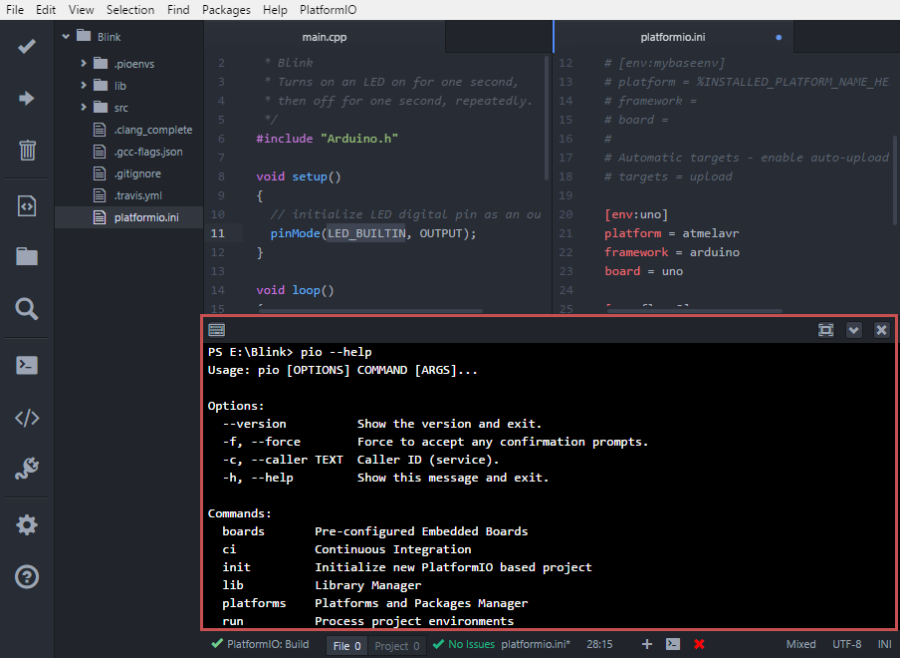Collapse the terminal panel with the chevron
The width and height of the screenshot is (900, 658).
pyautogui.click(x=853, y=329)
